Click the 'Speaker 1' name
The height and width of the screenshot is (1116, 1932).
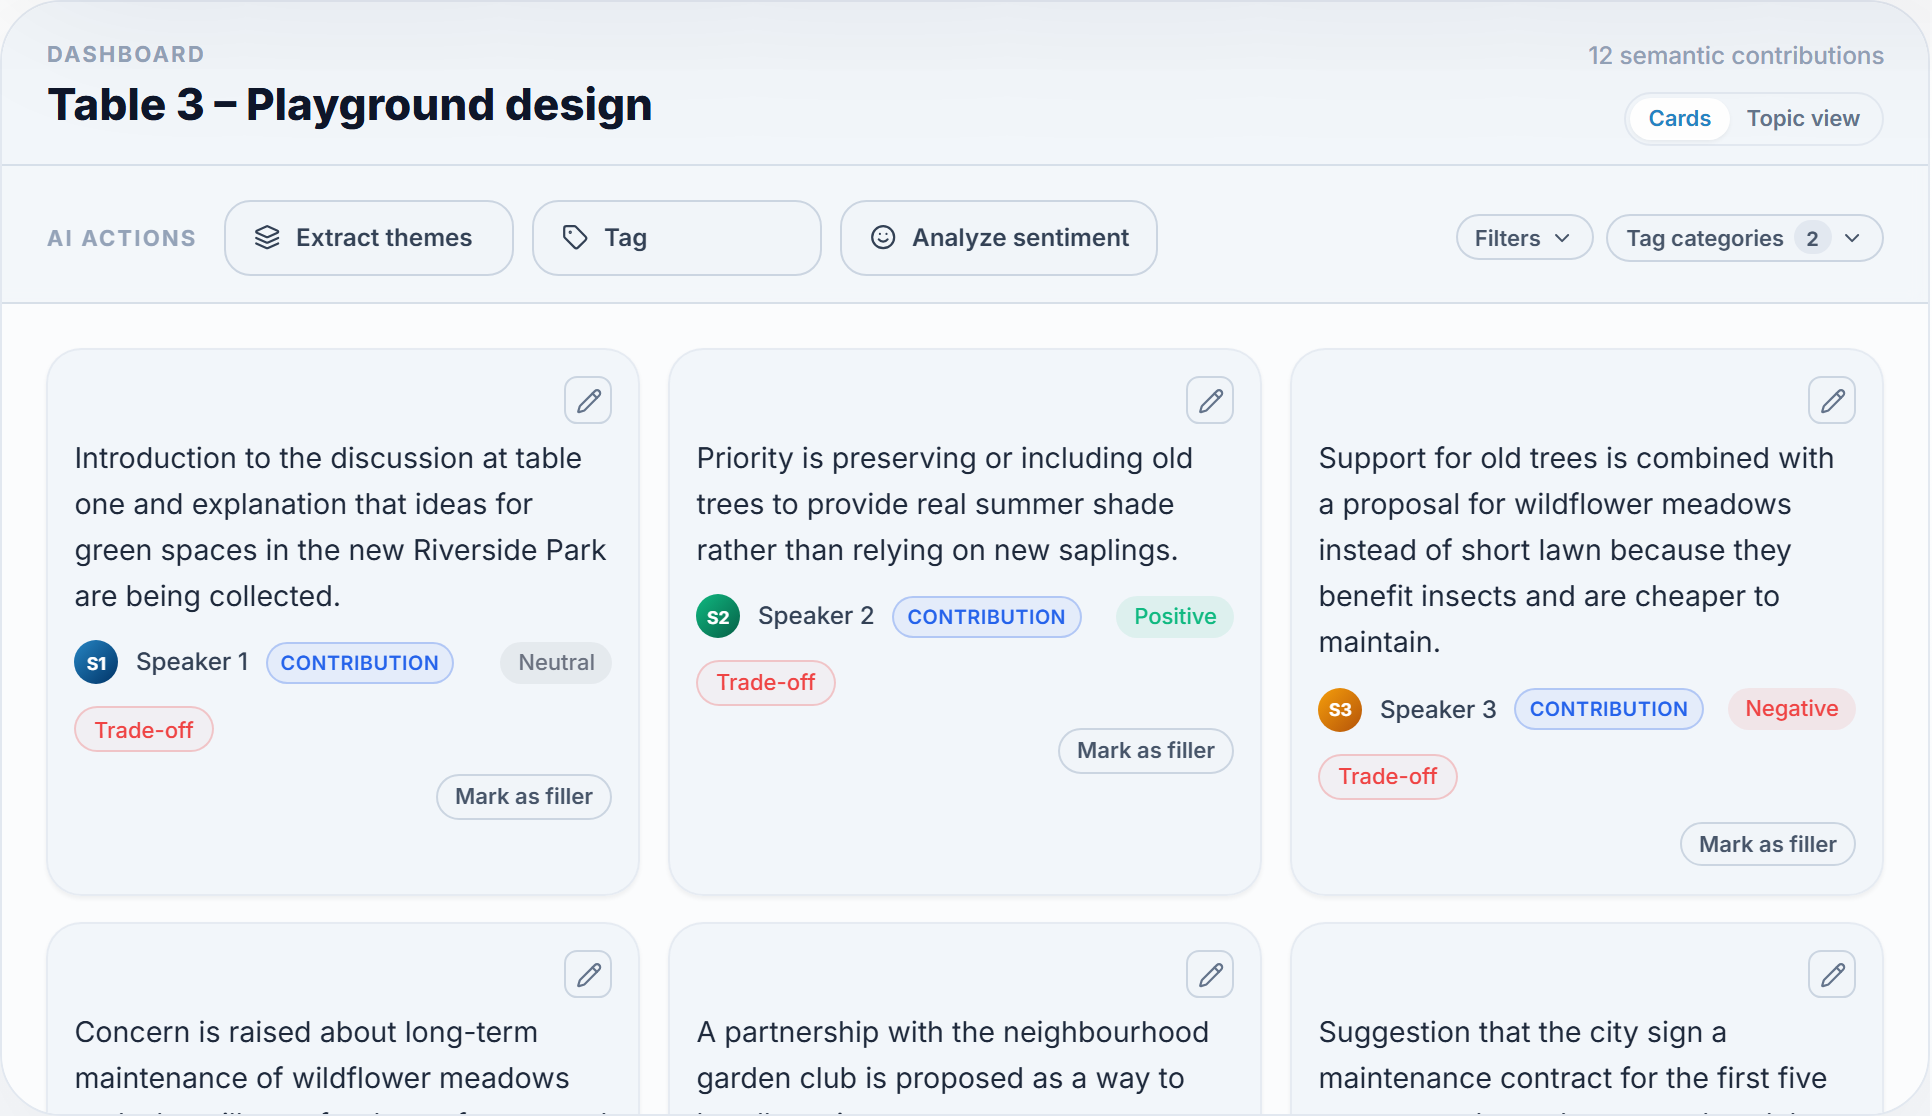coord(192,662)
